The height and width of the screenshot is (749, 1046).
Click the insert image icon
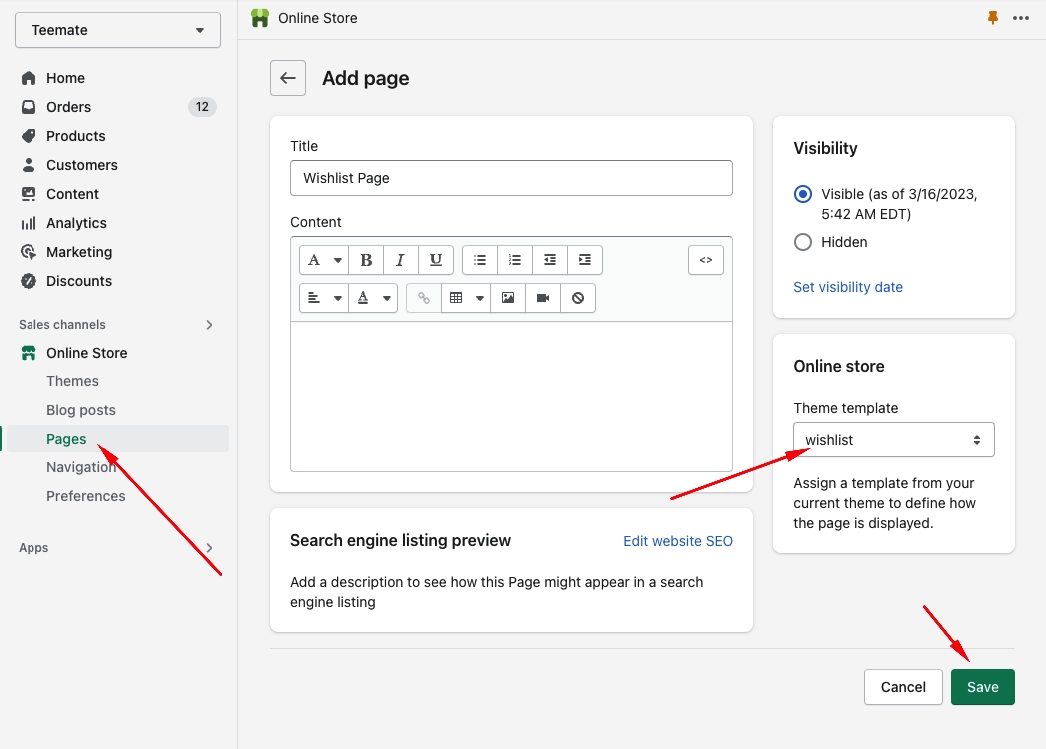(x=508, y=298)
